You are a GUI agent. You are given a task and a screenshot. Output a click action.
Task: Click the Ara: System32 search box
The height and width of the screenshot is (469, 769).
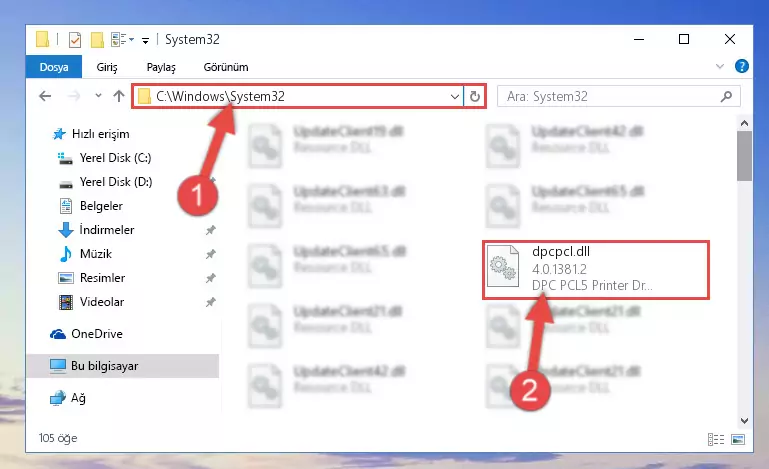point(611,97)
